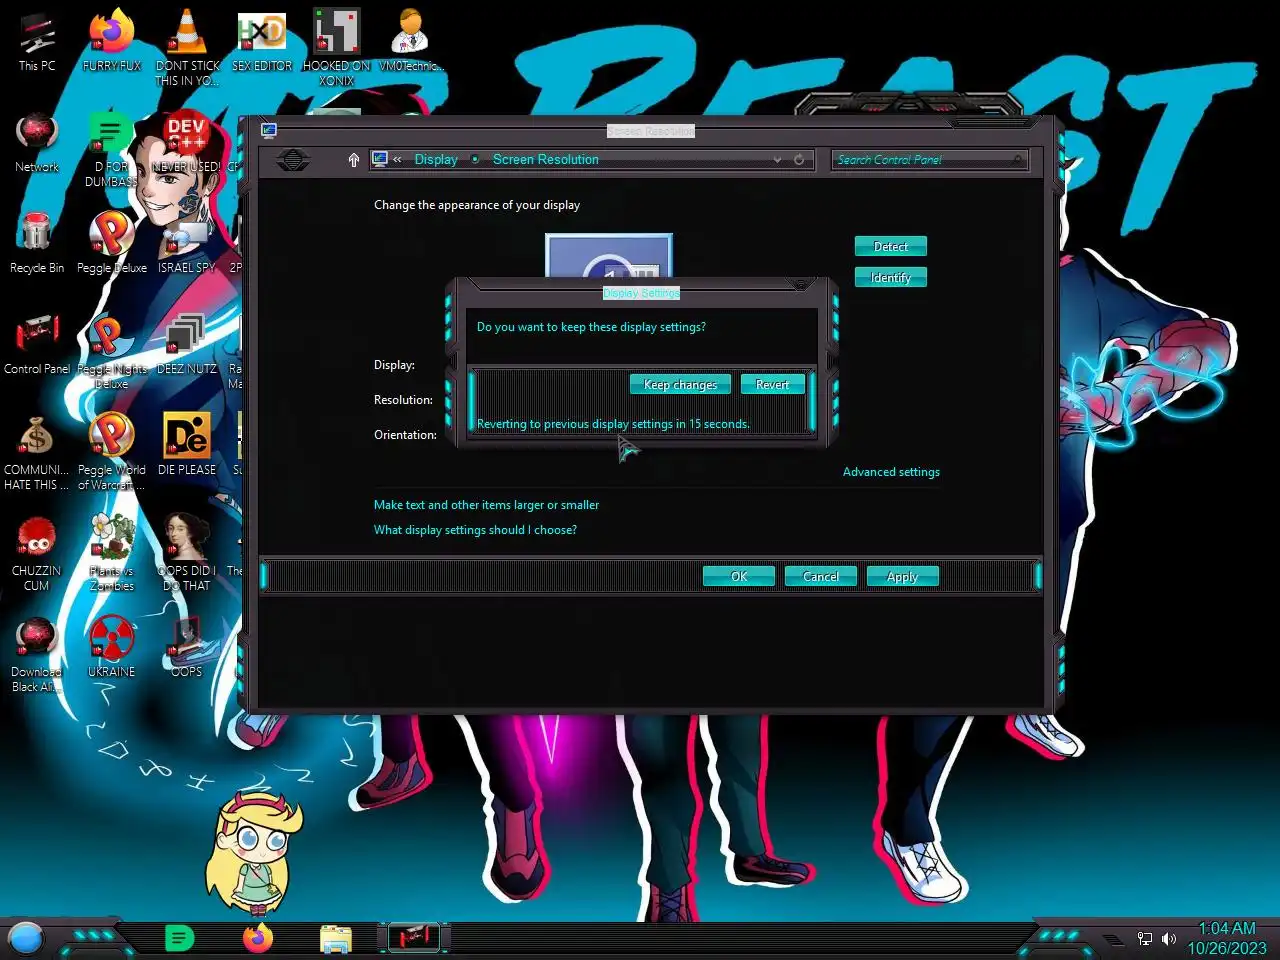Click the up-arrow navigation button
Viewport: 1280px width, 960px height.
click(x=353, y=160)
